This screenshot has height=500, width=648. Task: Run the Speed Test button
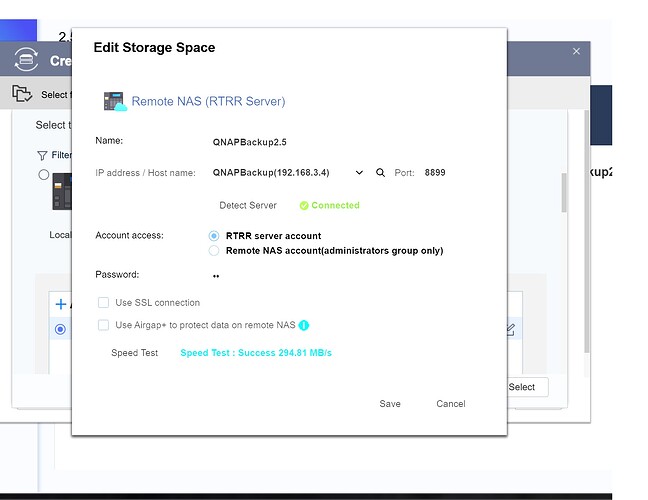(x=134, y=353)
